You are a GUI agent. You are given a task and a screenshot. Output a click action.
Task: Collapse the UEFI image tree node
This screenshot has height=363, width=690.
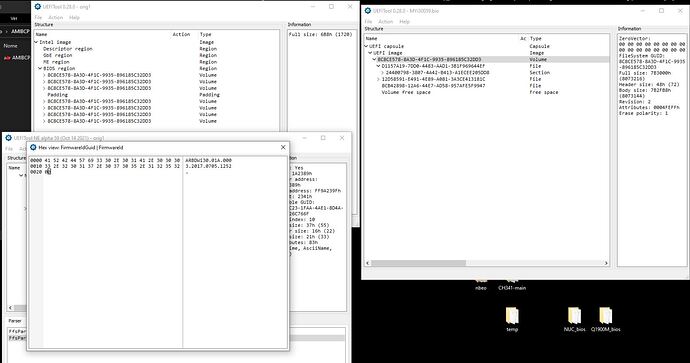coord(371,53)
